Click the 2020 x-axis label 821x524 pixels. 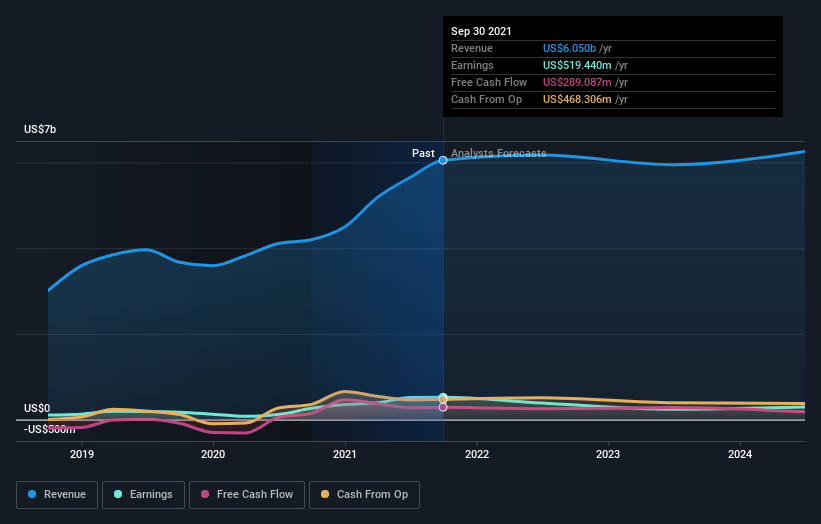(213, 454)
